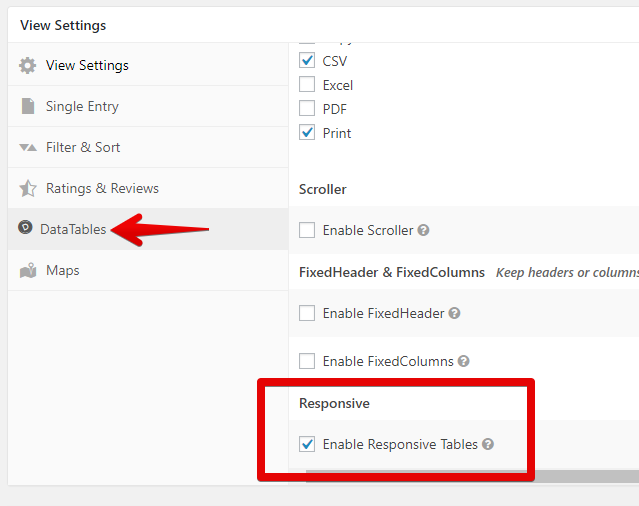Image resolution: width=639 pixels, height=506 pixels.
Task: Open the Single Entry settings tab
Action: pos(82,107)
